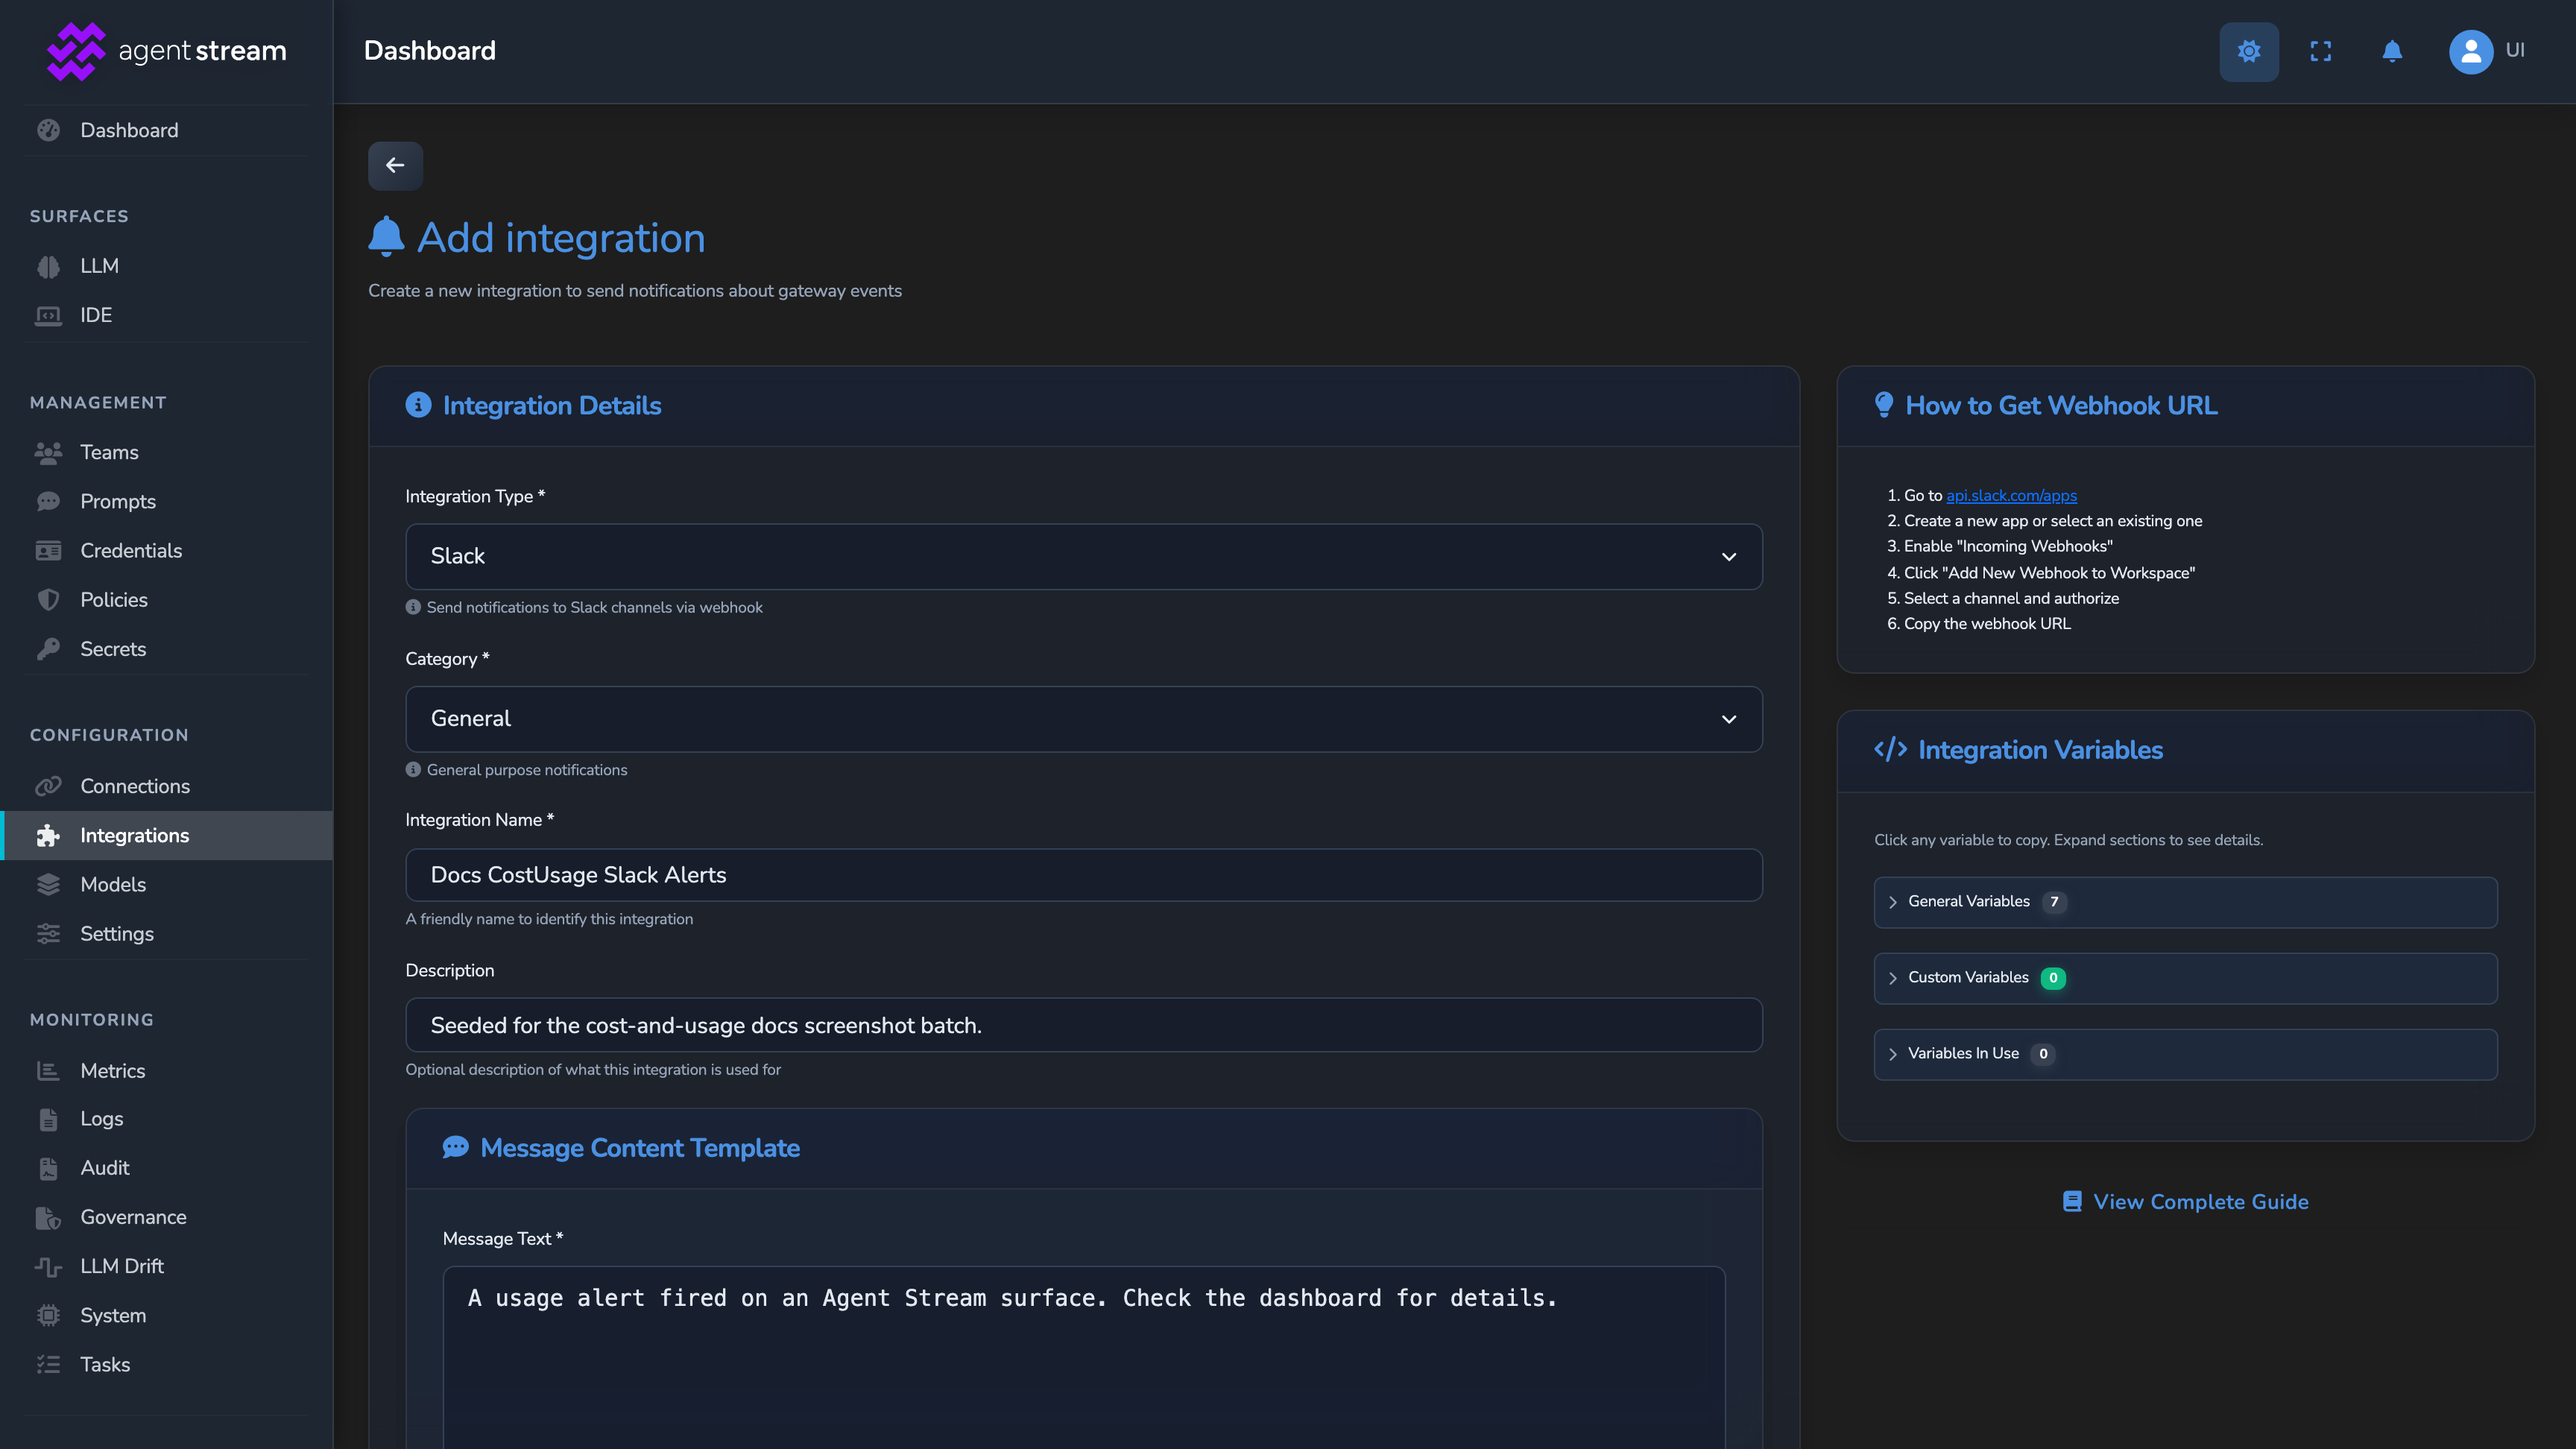Screen dimensions: 2576x1449
Task: Click the Message Content Template chat icon
Action: 456,1147
